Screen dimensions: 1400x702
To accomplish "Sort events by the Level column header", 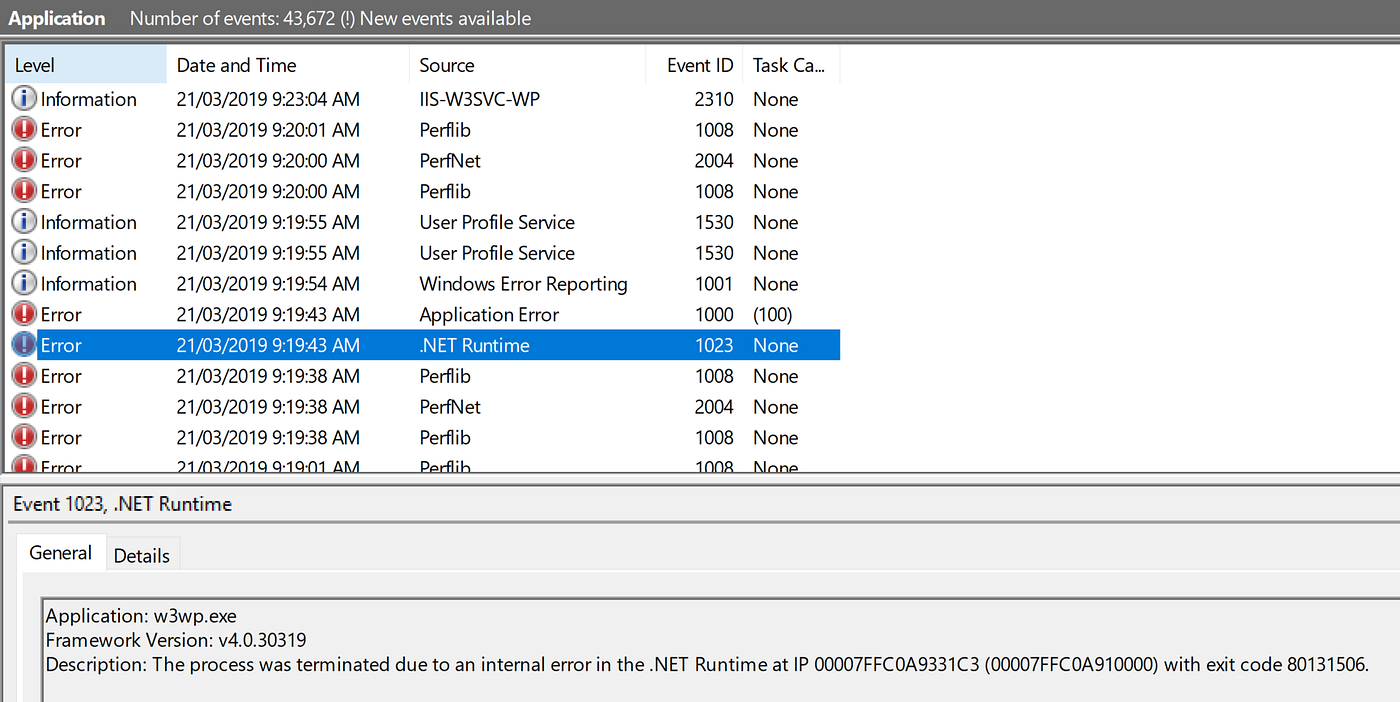I will point(86,65).
